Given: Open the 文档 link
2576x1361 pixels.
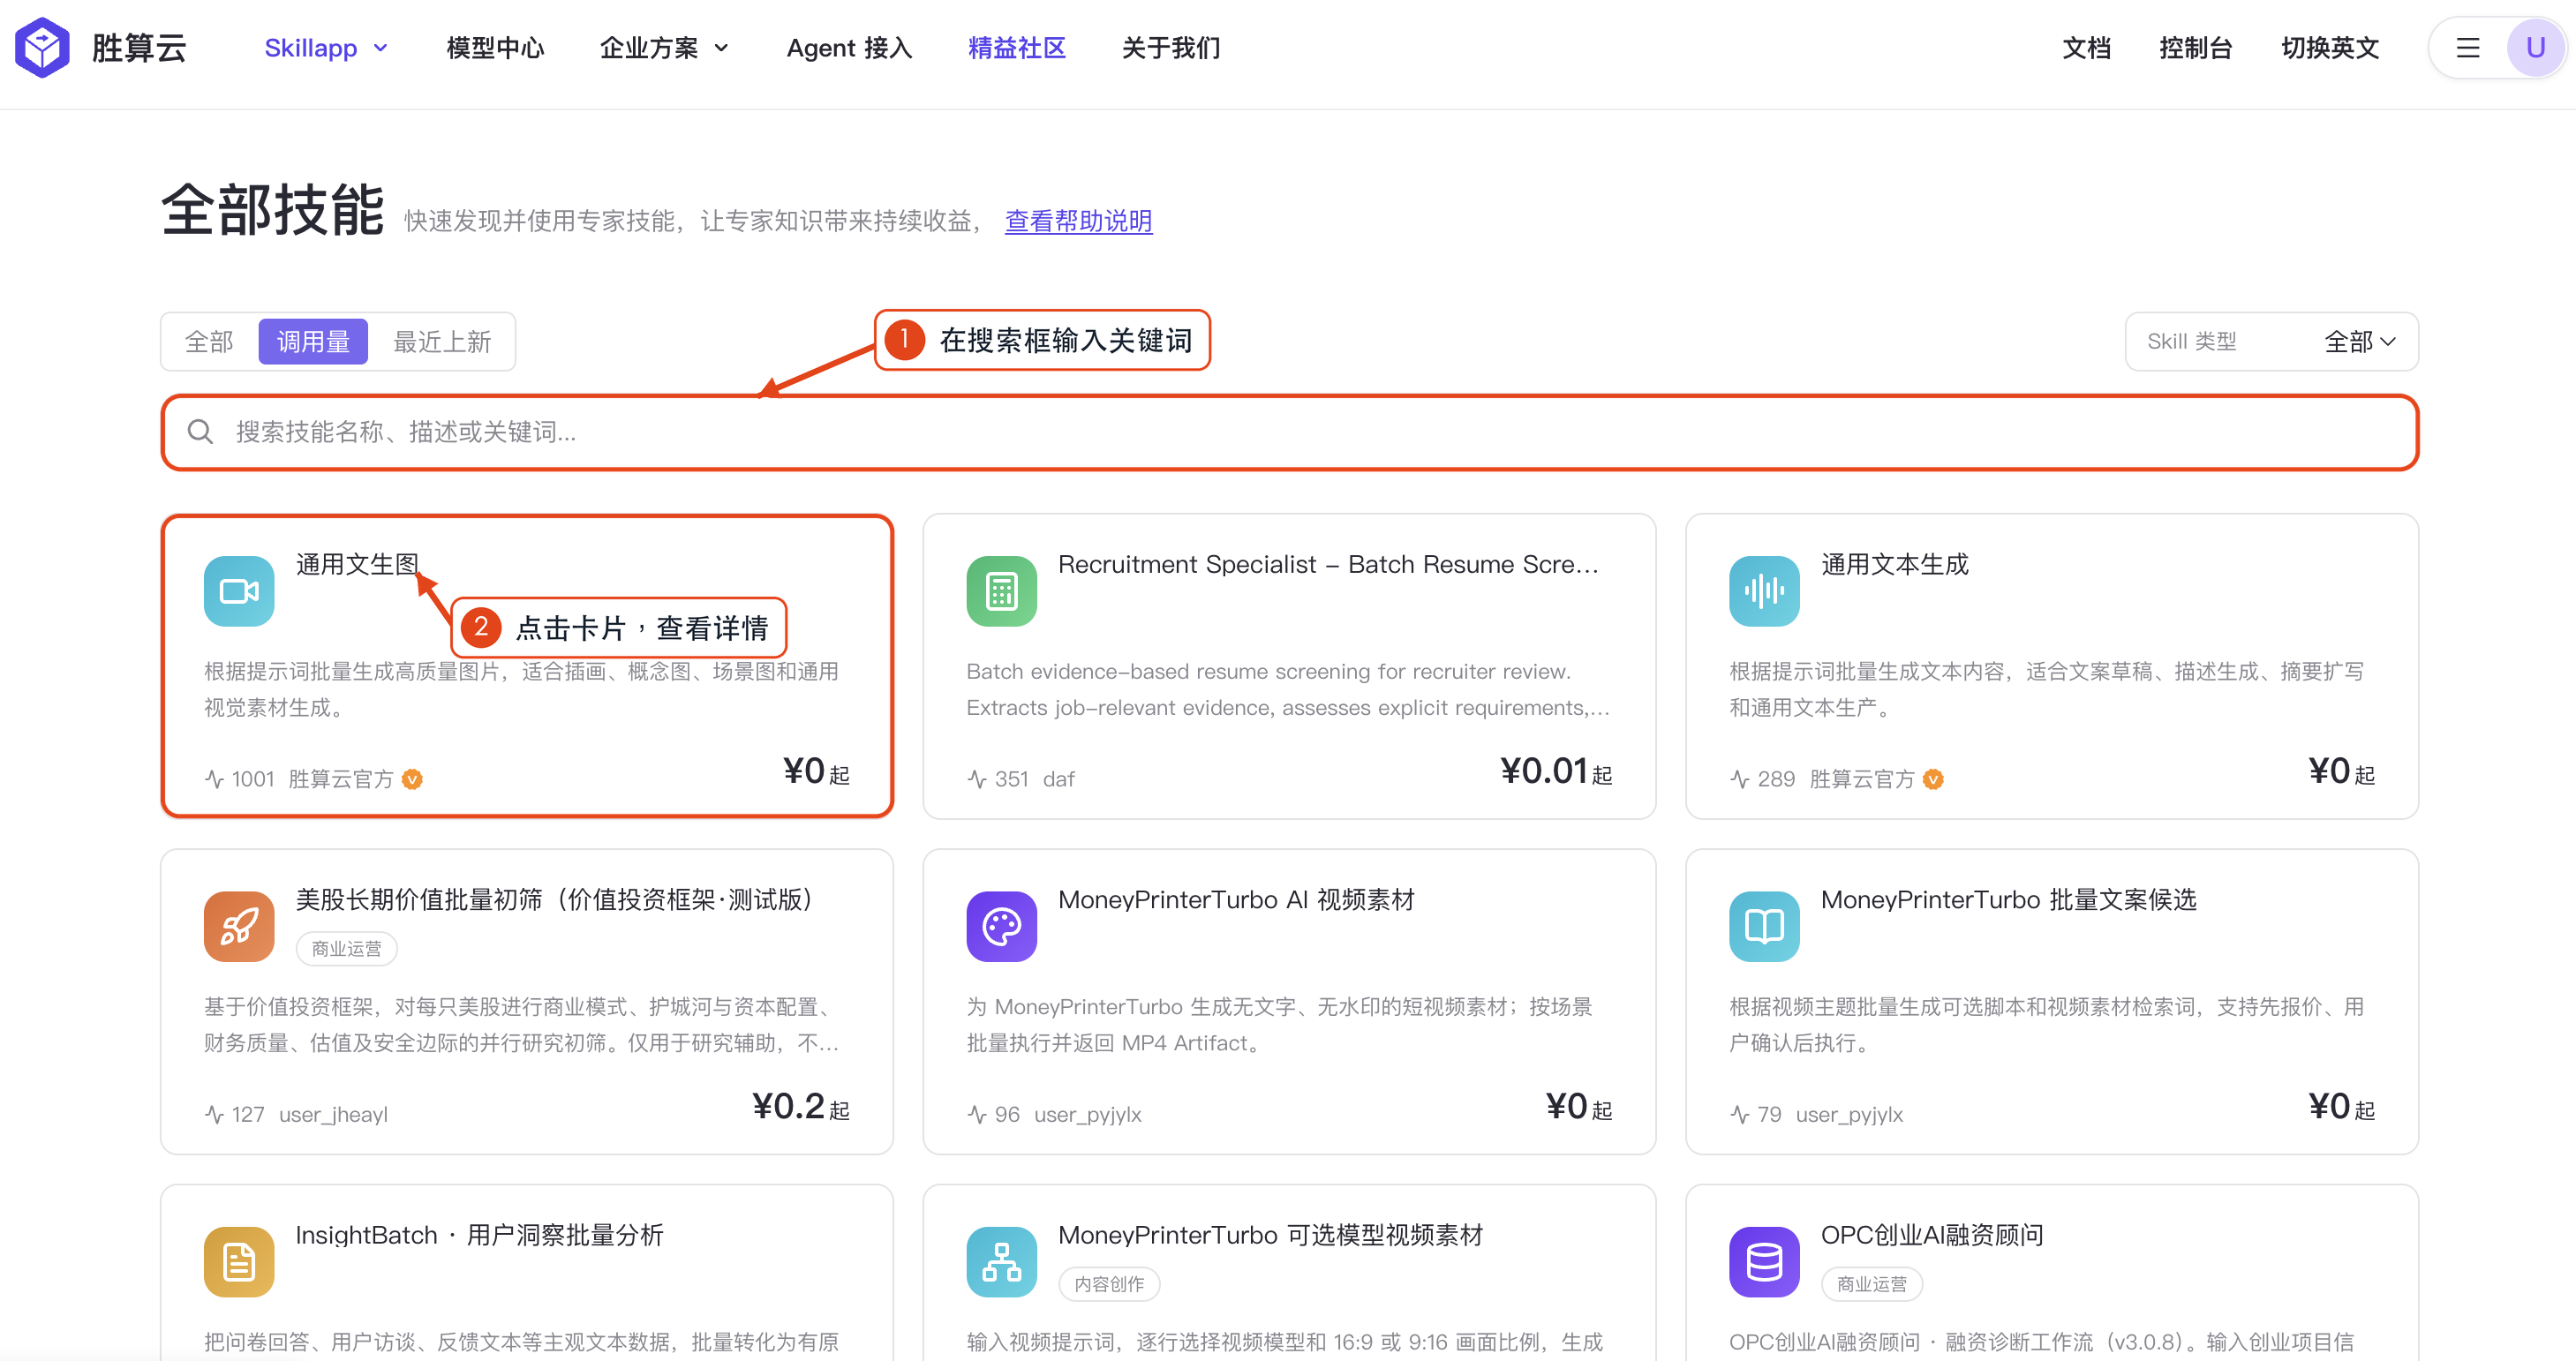Looking at the screenshot, I should pyautogui.click(x=2086, y=48).
